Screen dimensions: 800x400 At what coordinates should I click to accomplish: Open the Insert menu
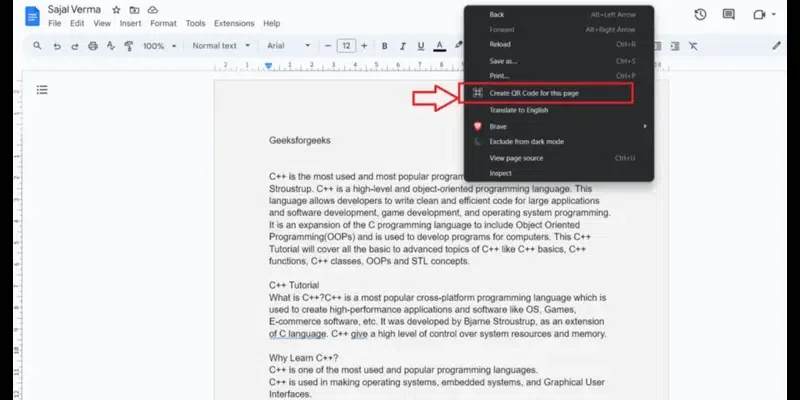point(131,23)
